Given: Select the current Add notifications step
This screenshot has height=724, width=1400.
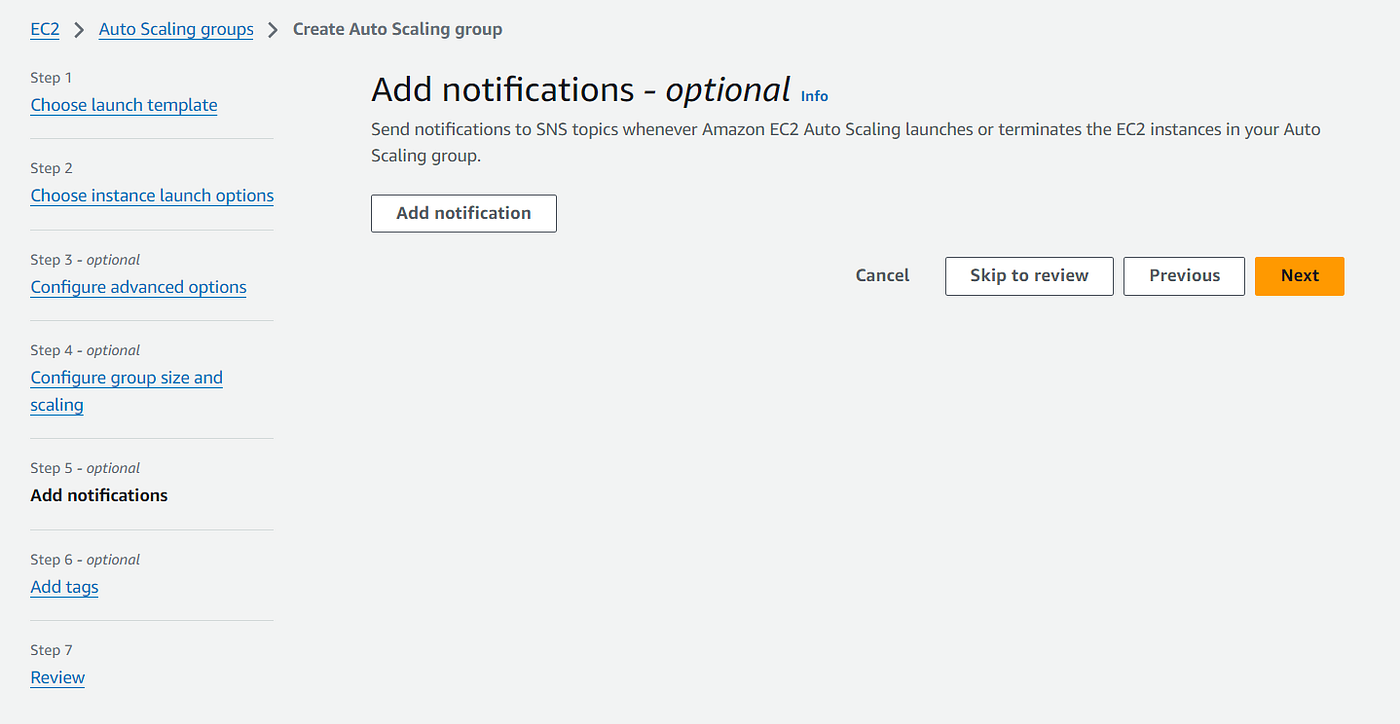Looking at the screenshot, I should [x=99, y=495].
